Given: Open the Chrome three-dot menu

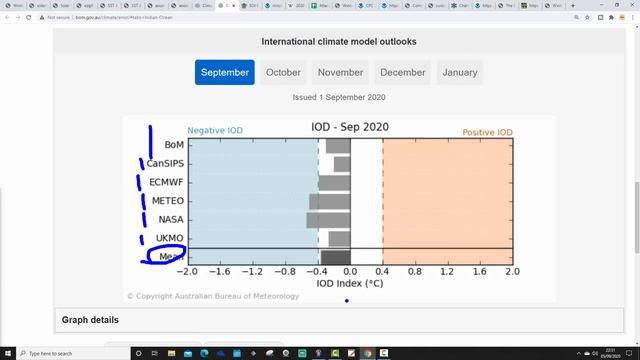Looking at the screenshot, I should [633, 18].
